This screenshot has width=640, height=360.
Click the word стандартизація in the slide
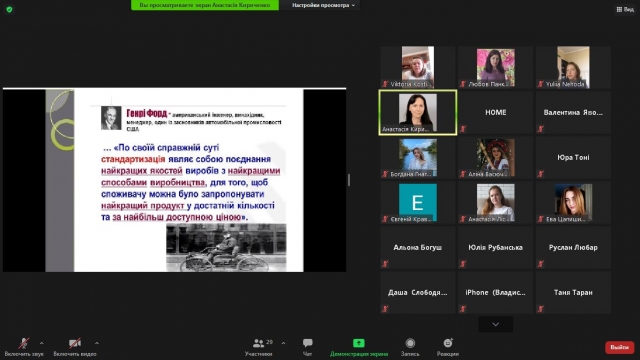[x=133, y=159]
